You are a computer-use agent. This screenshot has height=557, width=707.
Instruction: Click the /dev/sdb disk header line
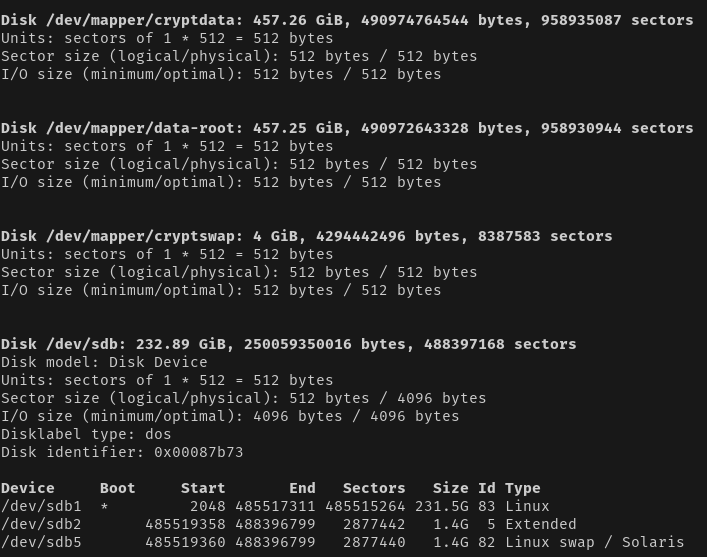[289, 345]
